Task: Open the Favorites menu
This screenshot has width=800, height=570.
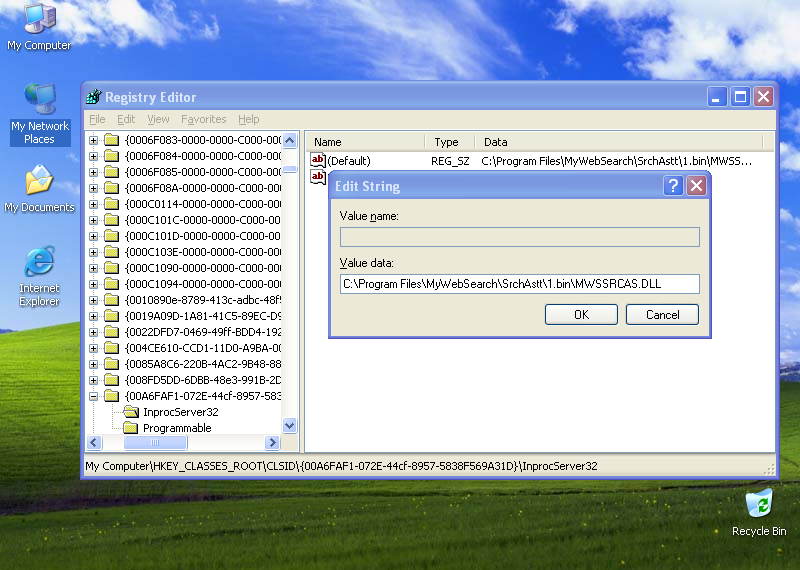Action: pos(203,119)
